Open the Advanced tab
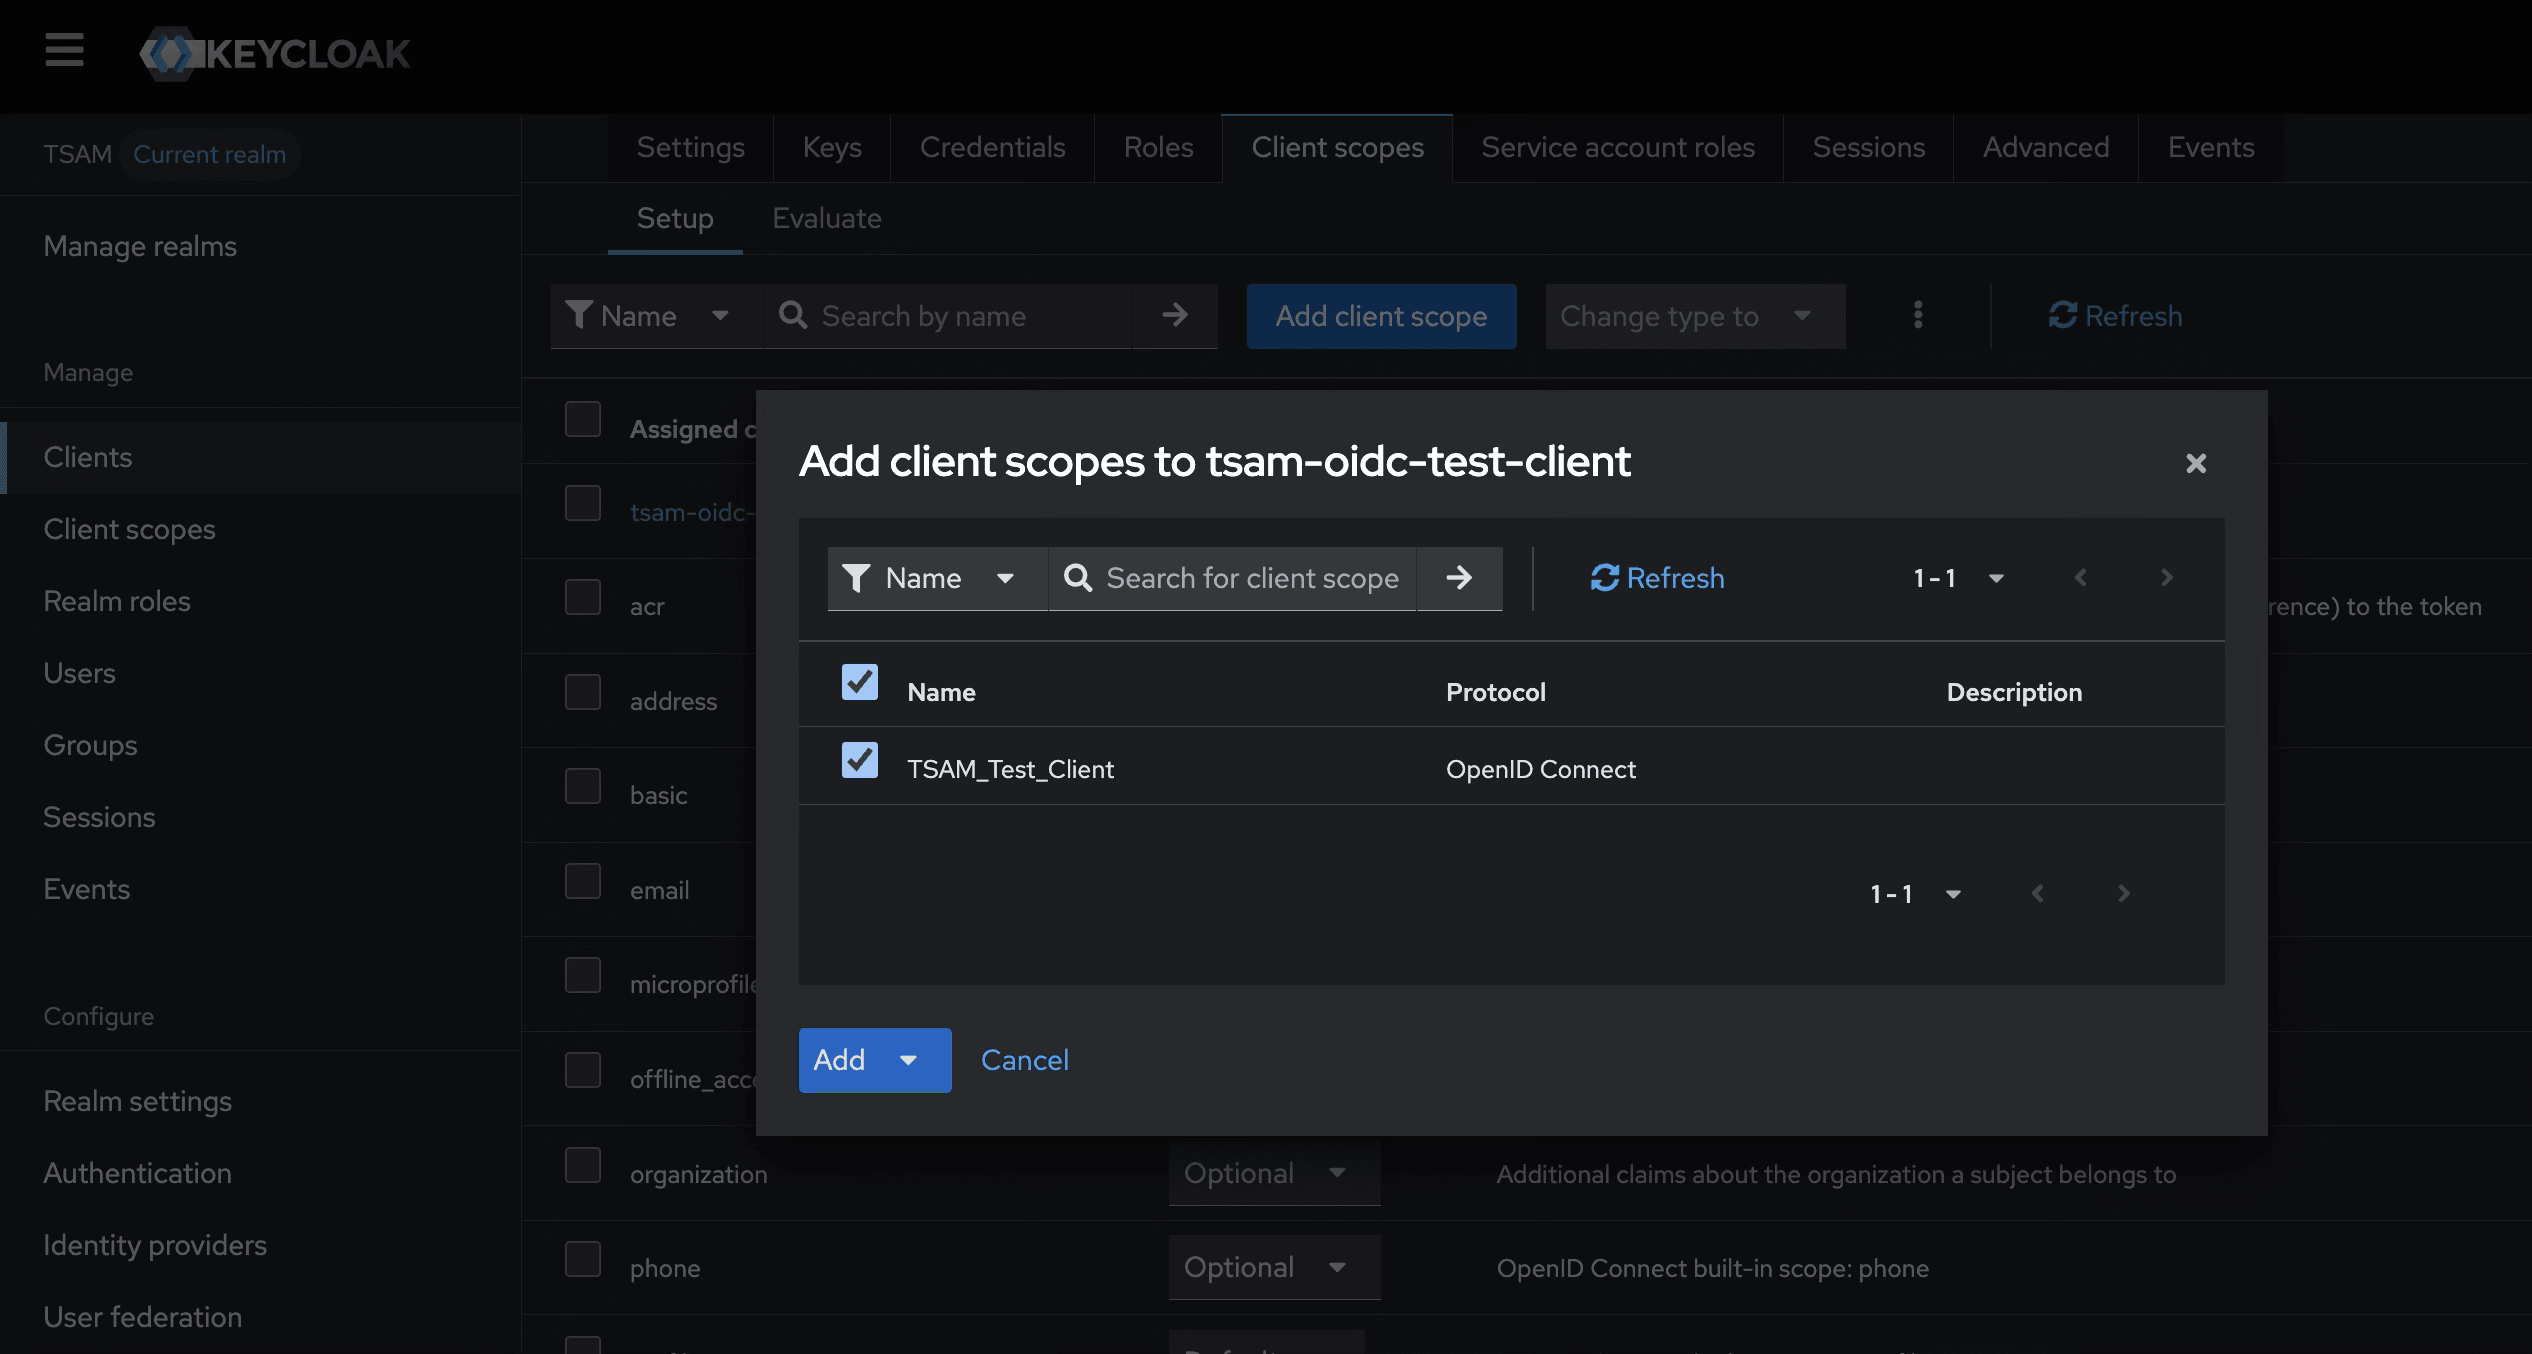This screenshot has height=1354, width=2532. [2046, 148]
